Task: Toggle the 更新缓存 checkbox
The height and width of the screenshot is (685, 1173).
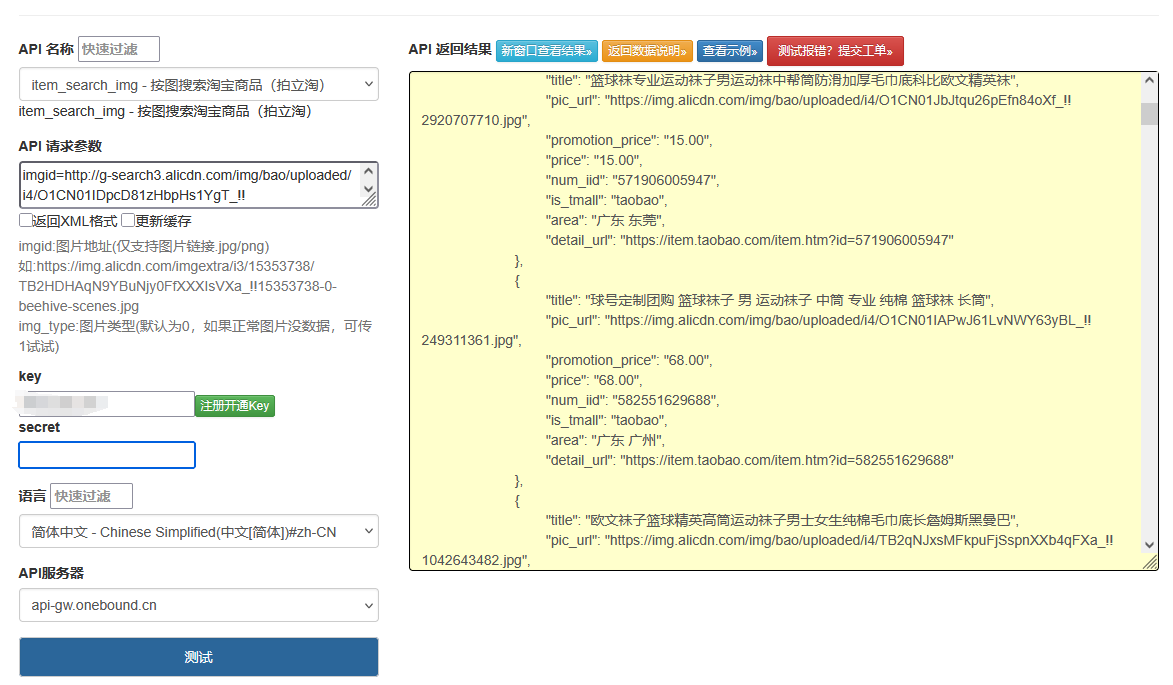Action: click(128, 221)
